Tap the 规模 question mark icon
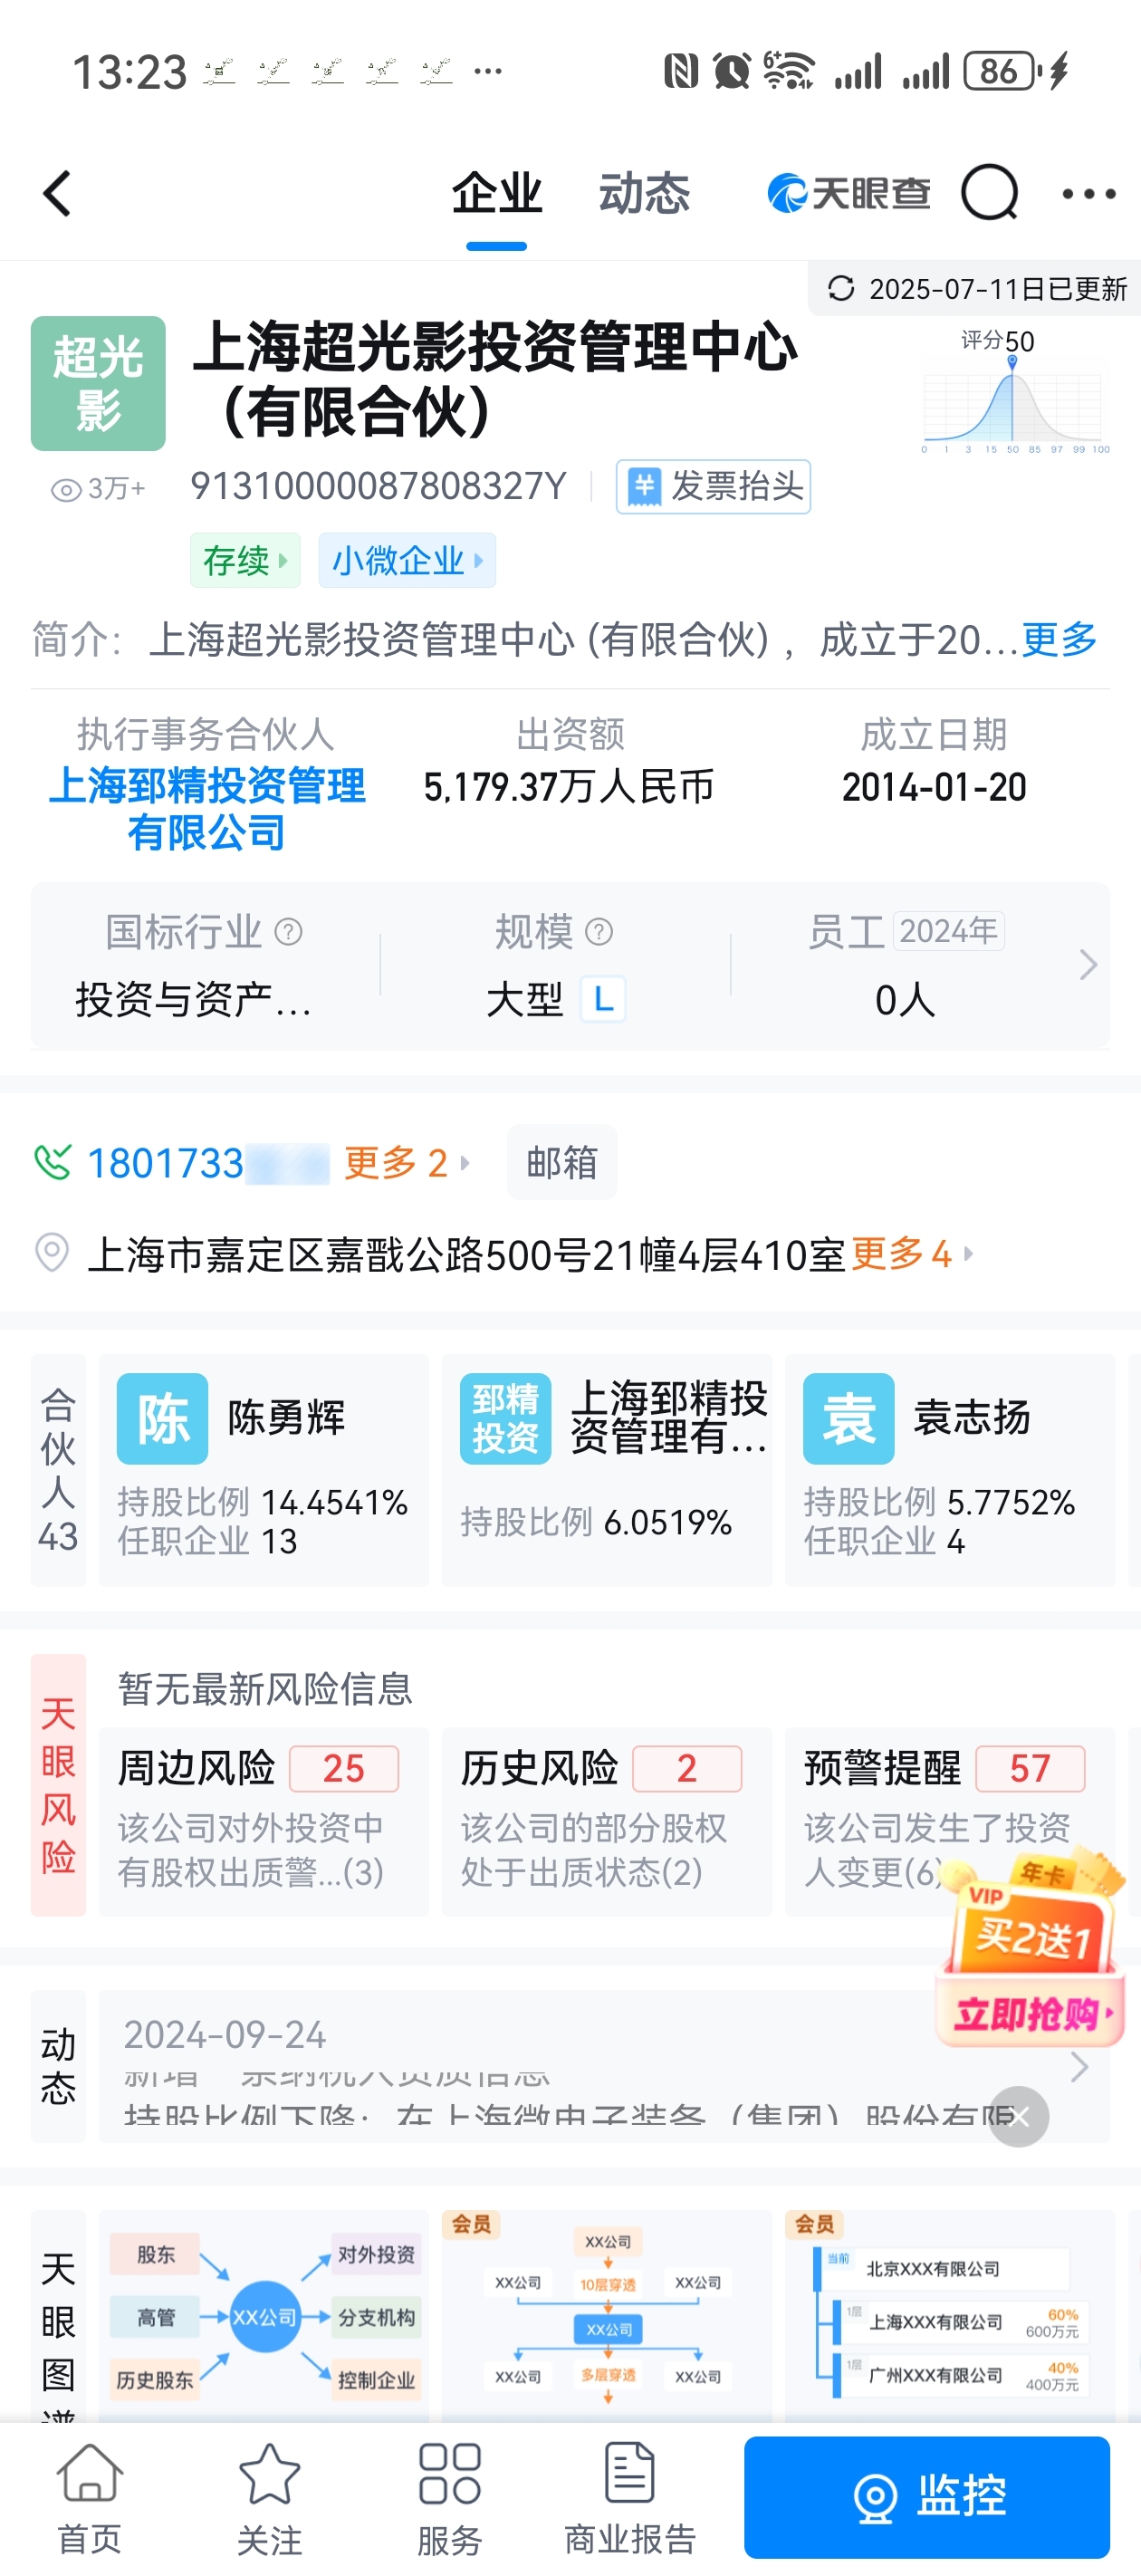Viewport: 1141px width, 2576px height. point(598,932)
